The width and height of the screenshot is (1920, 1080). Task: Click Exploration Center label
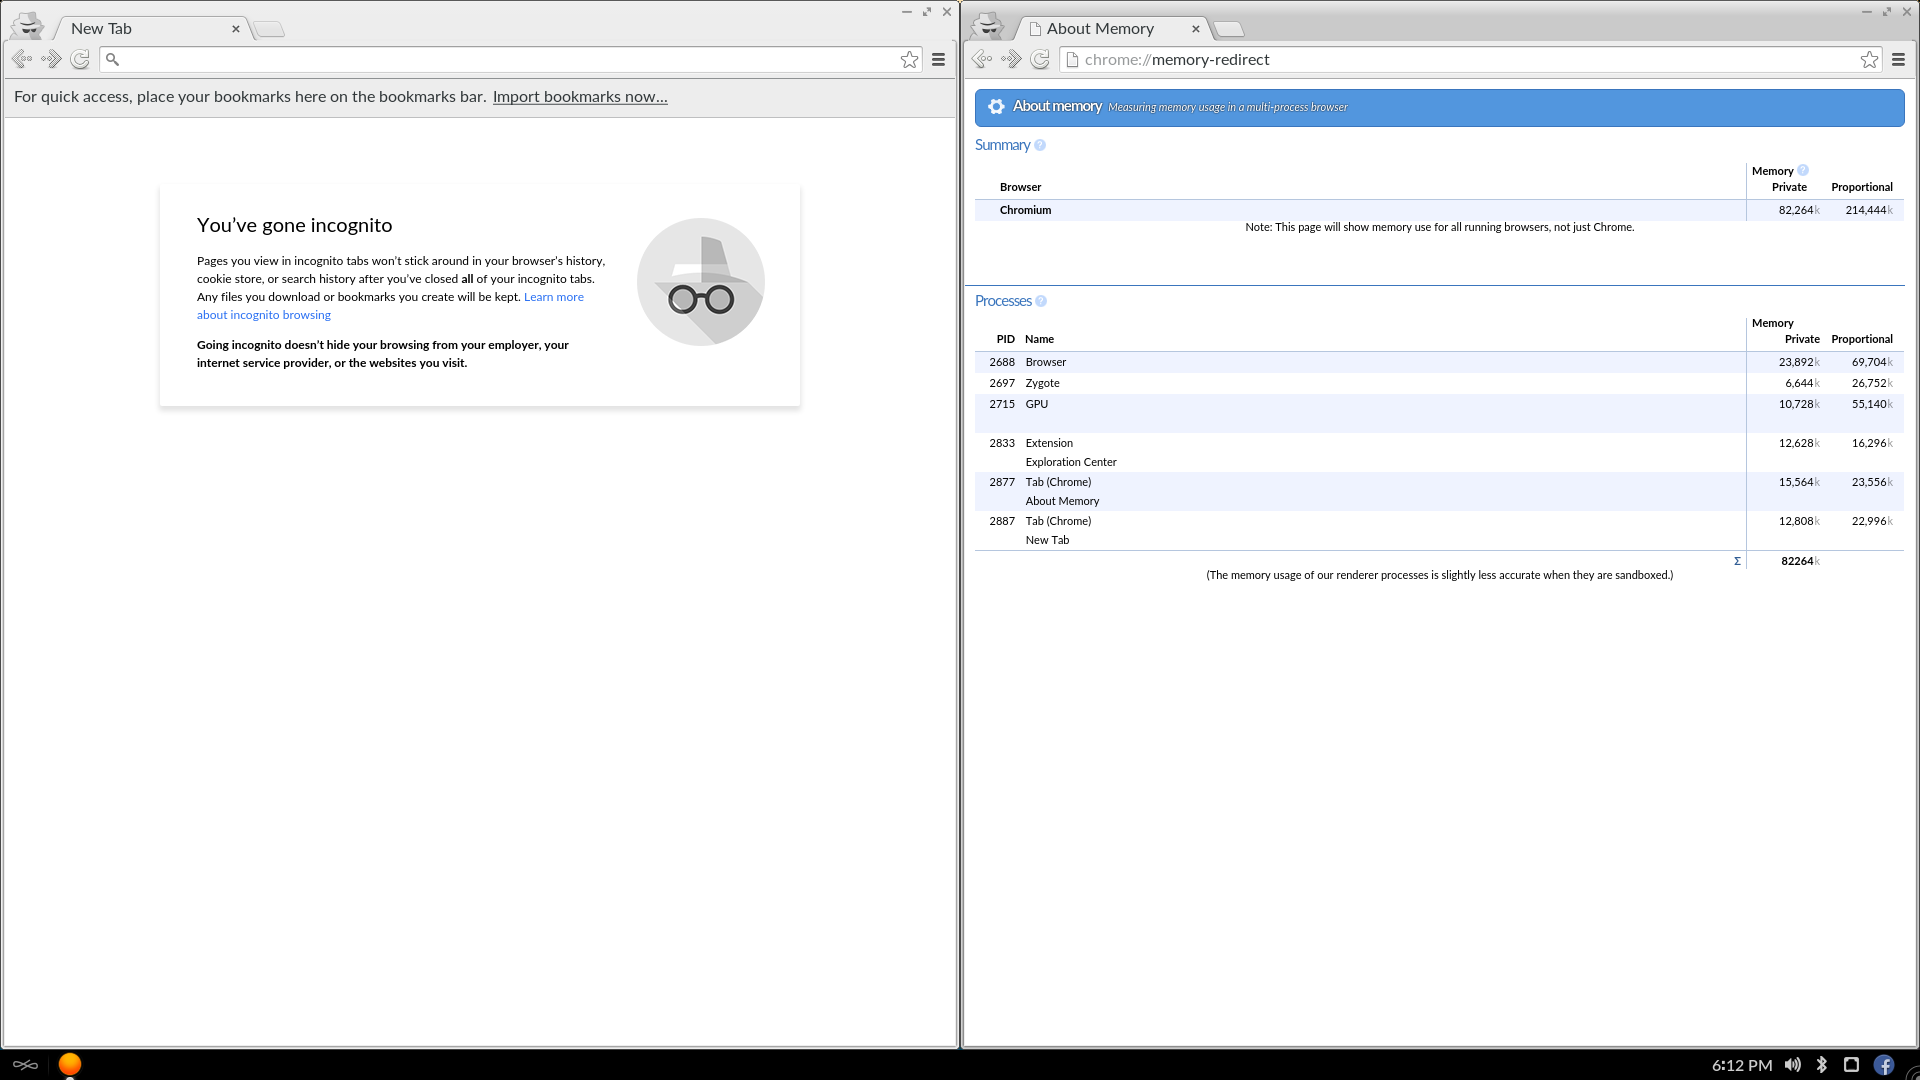tap(1070, 462)
